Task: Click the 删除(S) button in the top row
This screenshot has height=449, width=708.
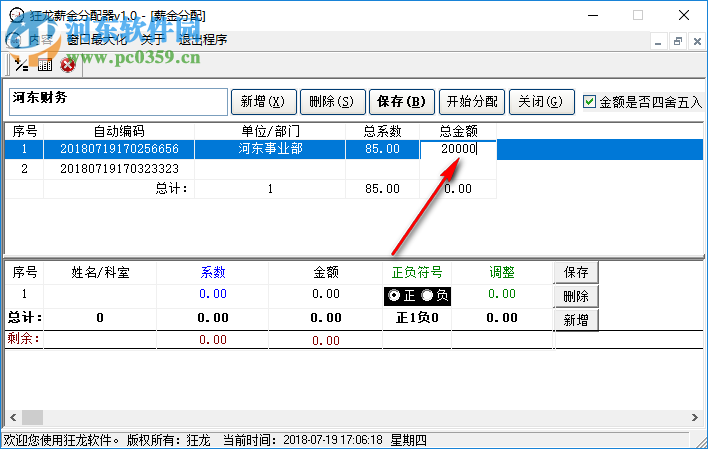Action: tap(332, 102)
